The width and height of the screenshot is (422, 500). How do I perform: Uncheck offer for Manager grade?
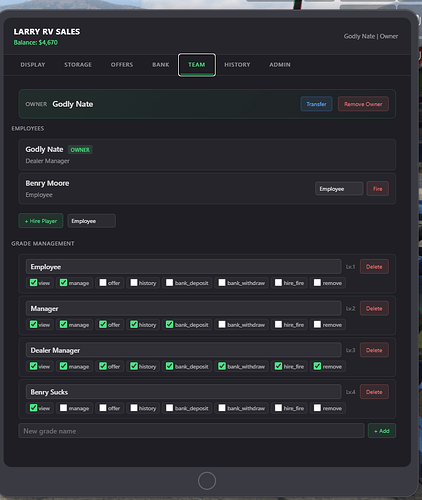click(x=103, y=324)
